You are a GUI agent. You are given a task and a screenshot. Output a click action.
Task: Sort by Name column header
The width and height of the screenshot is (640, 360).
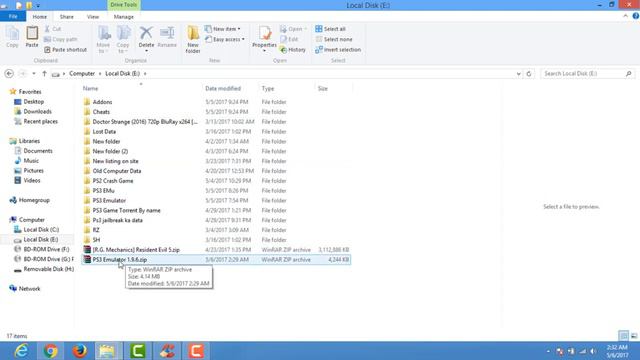[x=141, y=88]
